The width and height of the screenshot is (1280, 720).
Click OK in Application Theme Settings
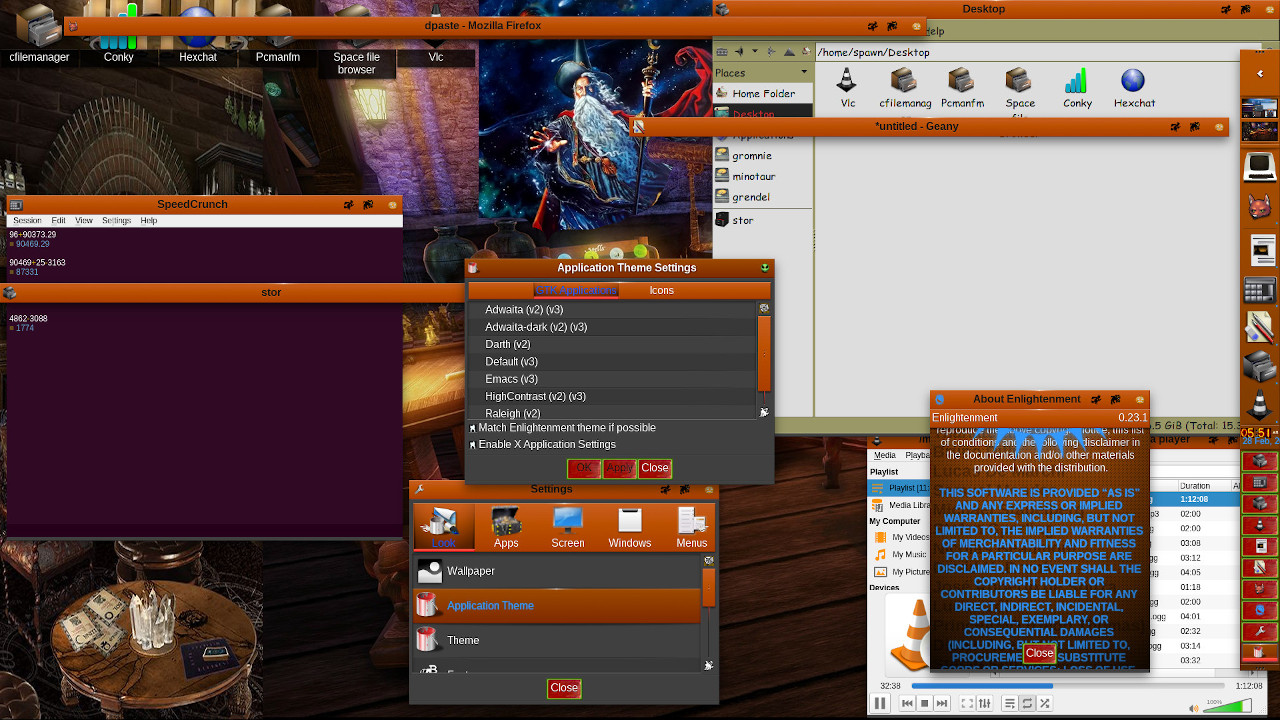[584, 468]
